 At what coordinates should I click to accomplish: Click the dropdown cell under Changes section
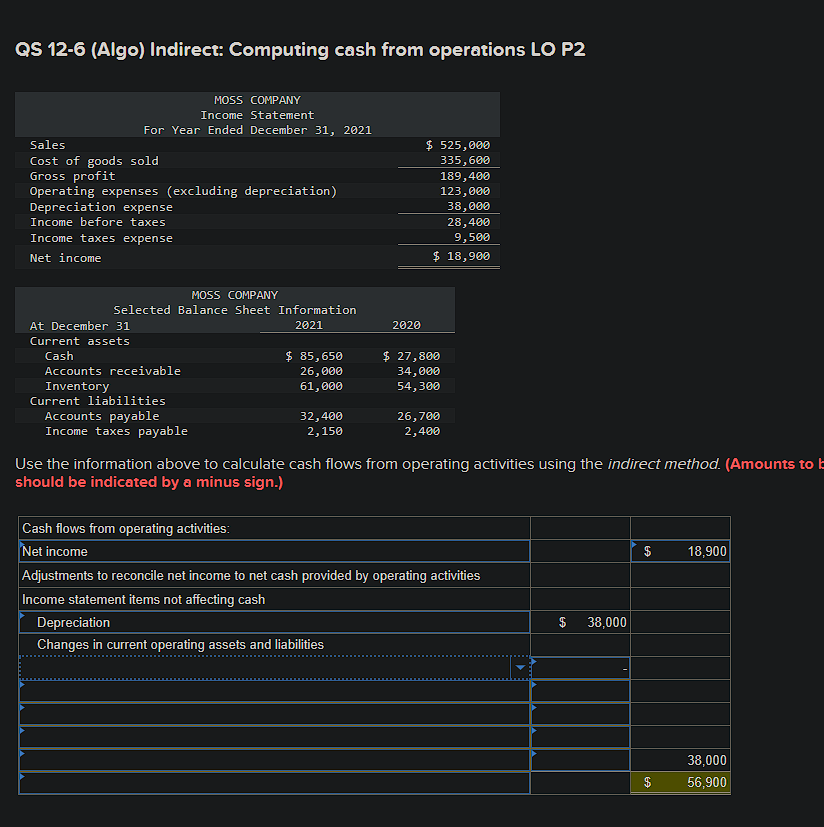270,667
